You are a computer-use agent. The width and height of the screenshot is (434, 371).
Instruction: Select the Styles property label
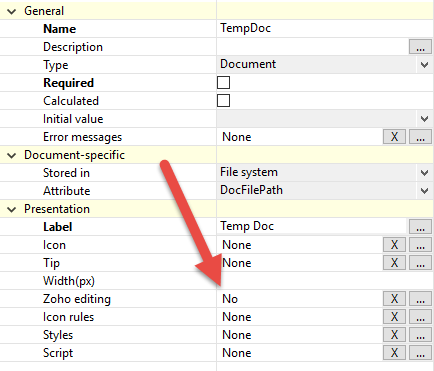58,335
